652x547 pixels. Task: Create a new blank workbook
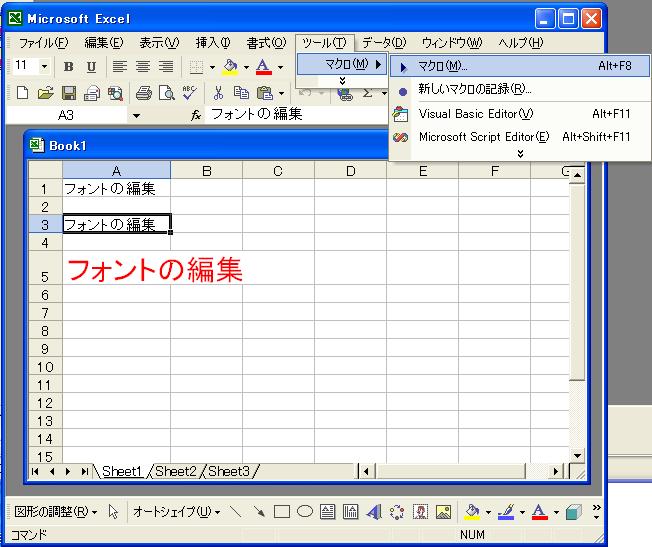[22, 93]
